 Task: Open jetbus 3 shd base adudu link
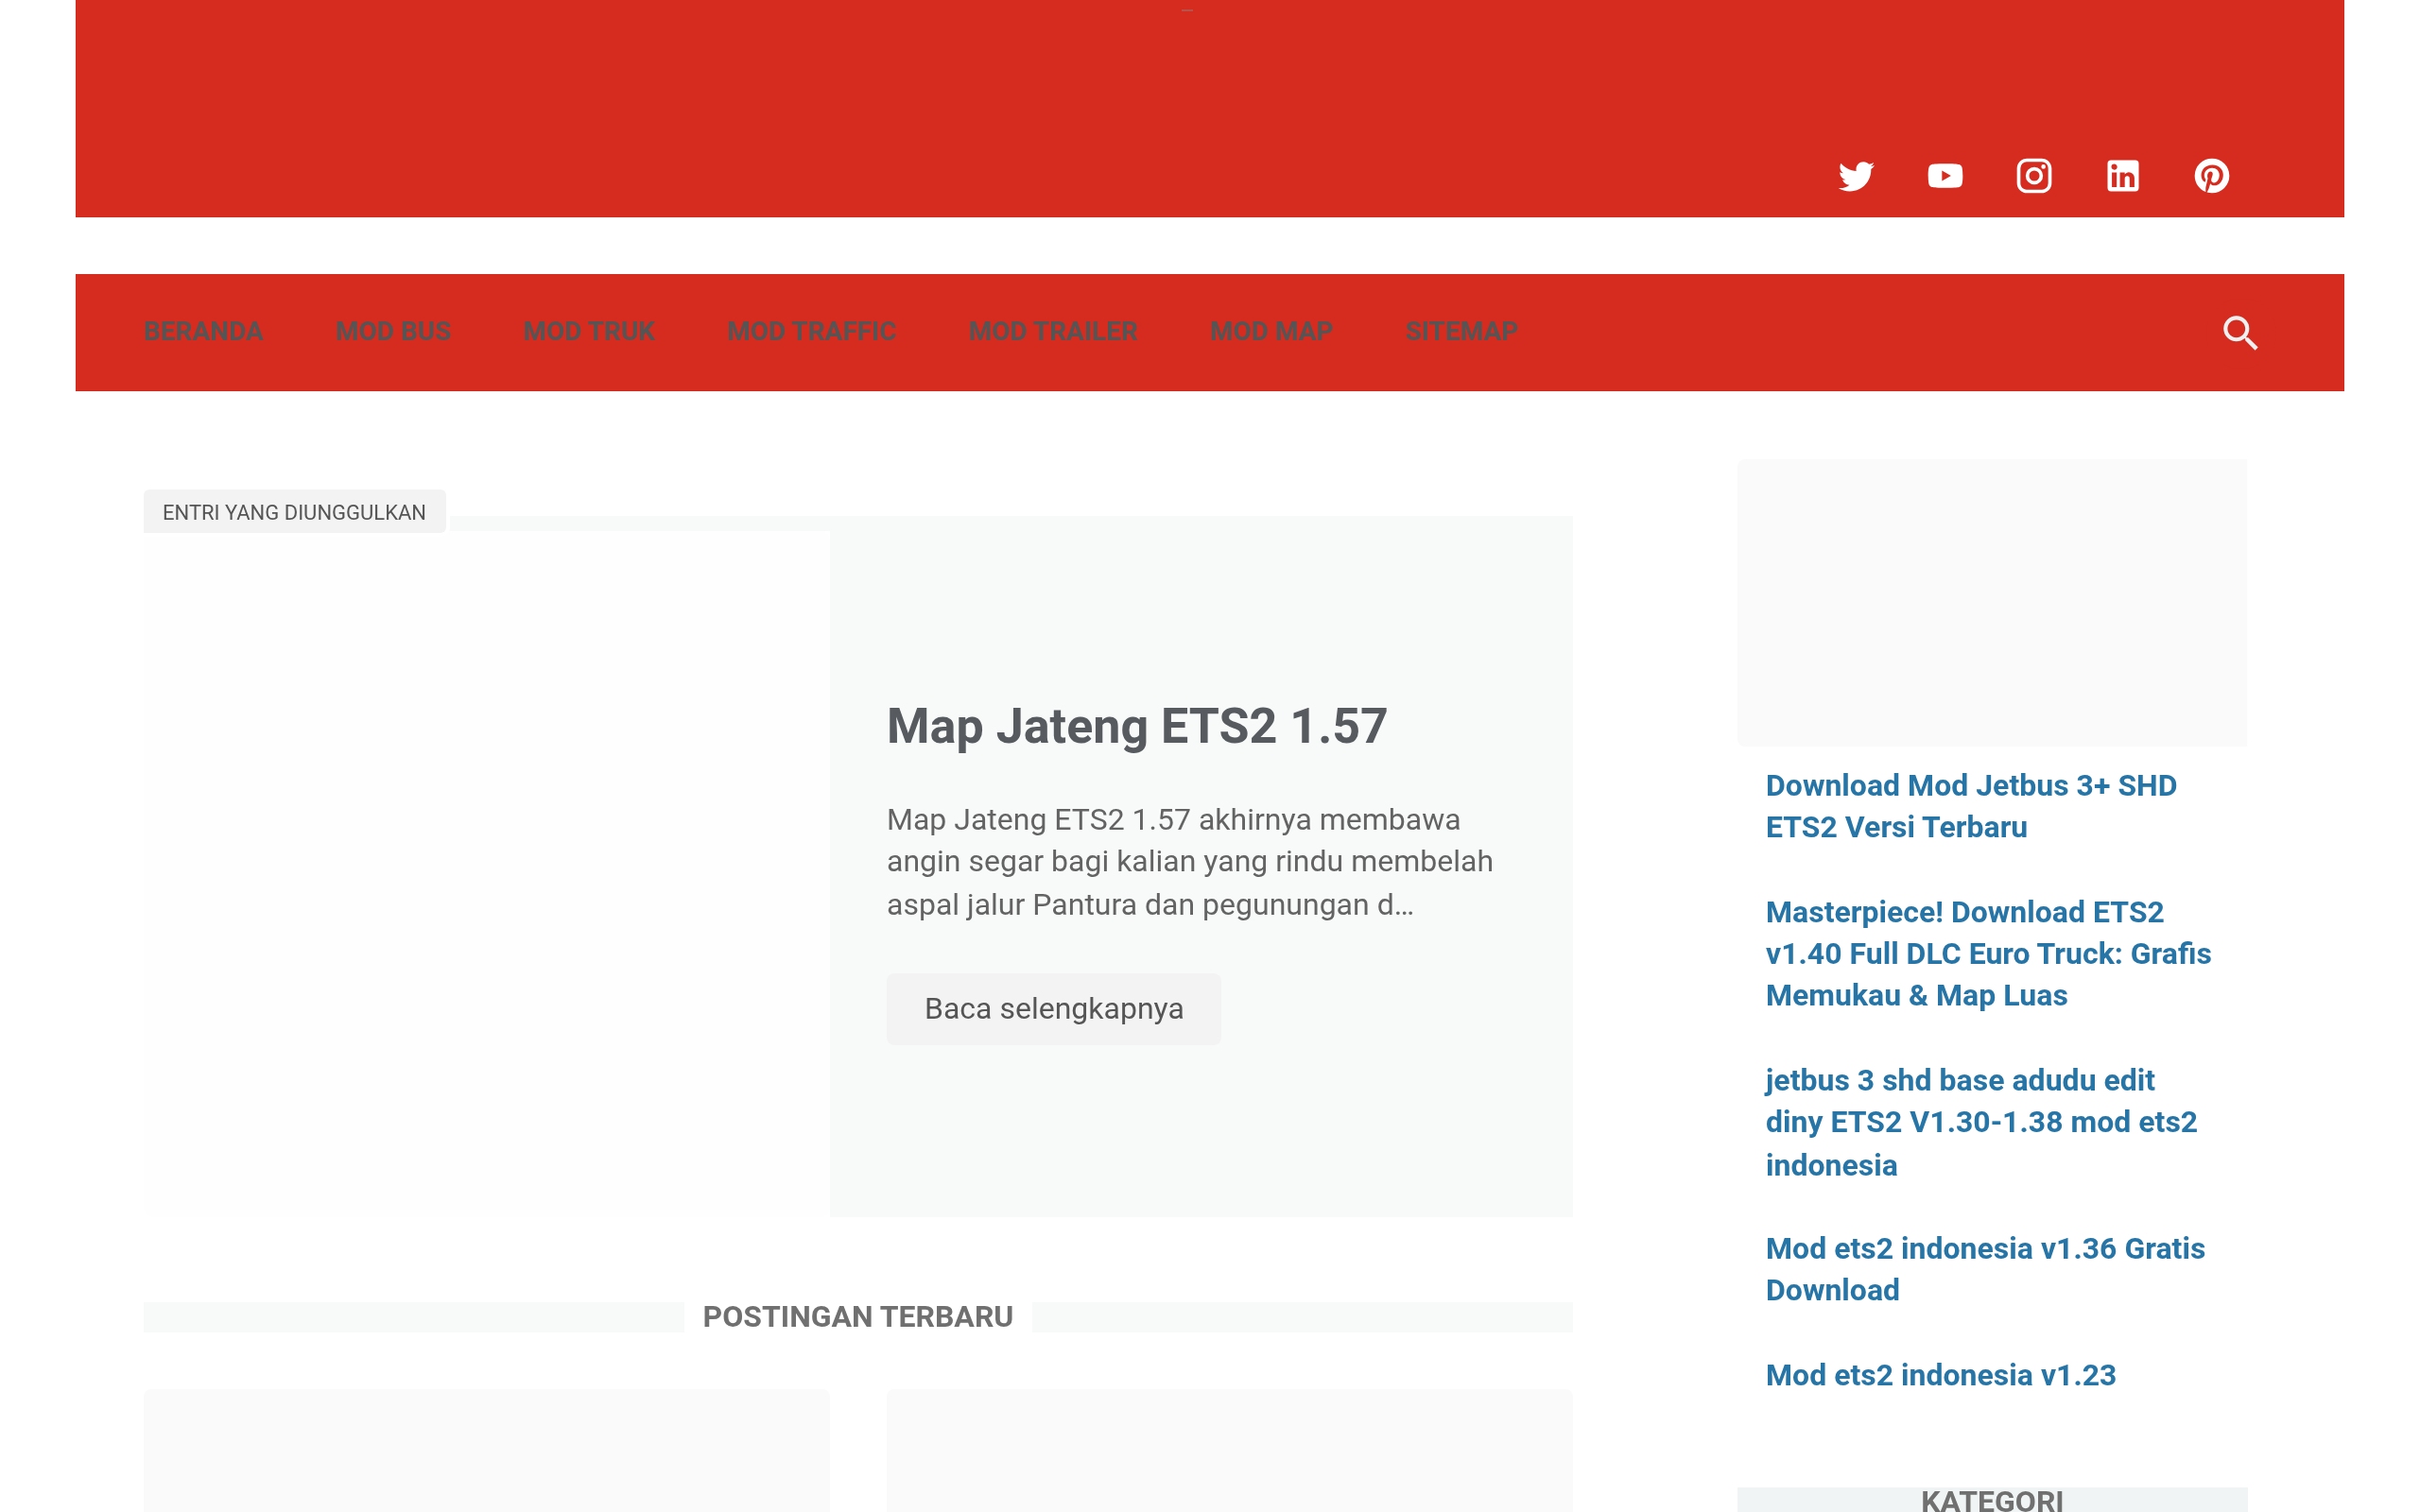point(1980,1122)
